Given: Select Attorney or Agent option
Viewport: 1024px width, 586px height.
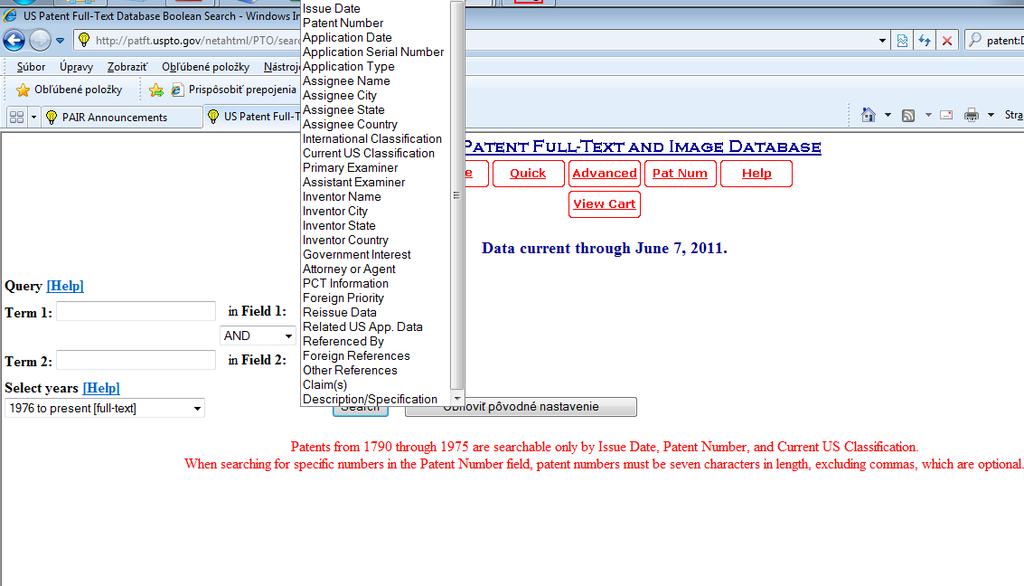Looking at the screenshot, I should (349, 269).
